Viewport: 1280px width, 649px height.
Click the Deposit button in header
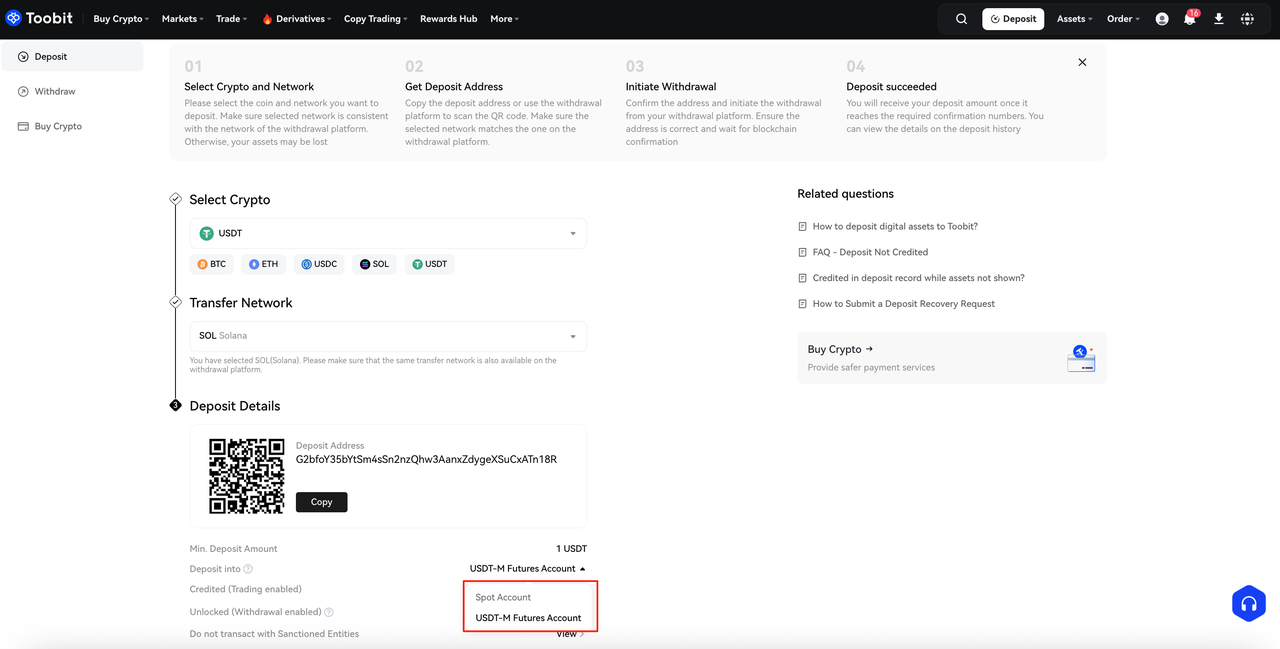click(1013, 19)
